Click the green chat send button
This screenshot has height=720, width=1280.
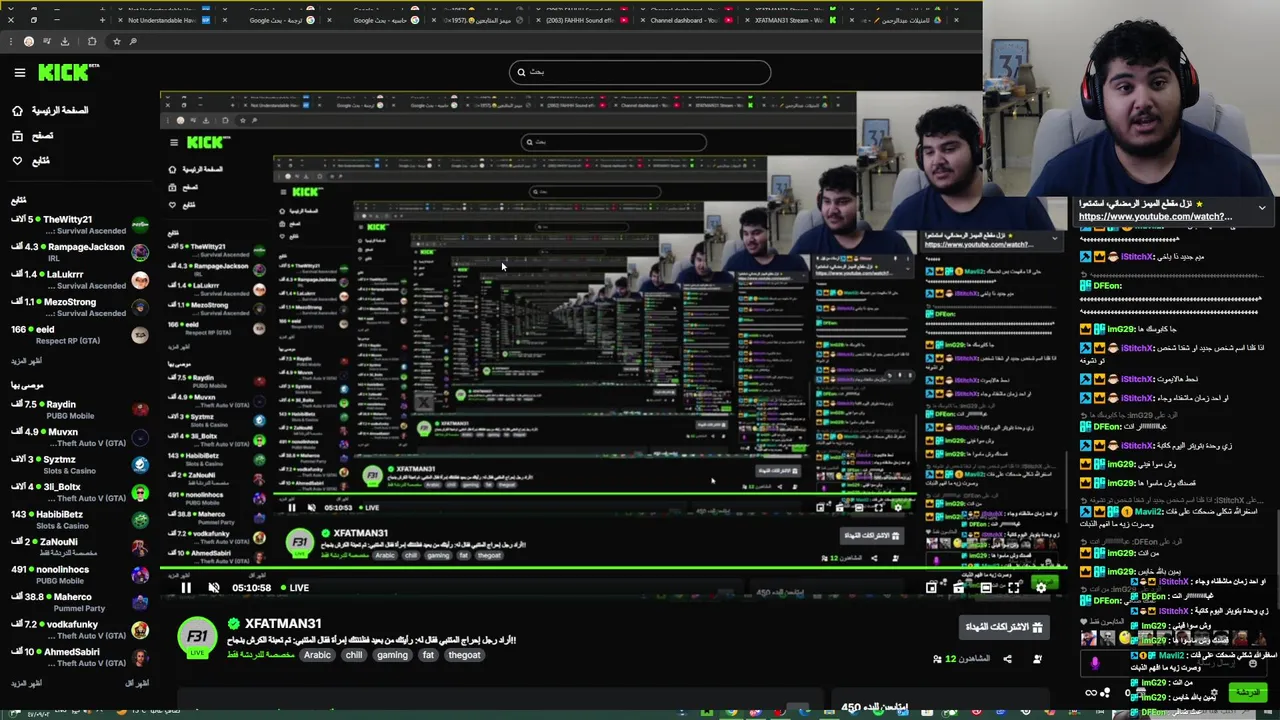click(x=1247, y=692)
